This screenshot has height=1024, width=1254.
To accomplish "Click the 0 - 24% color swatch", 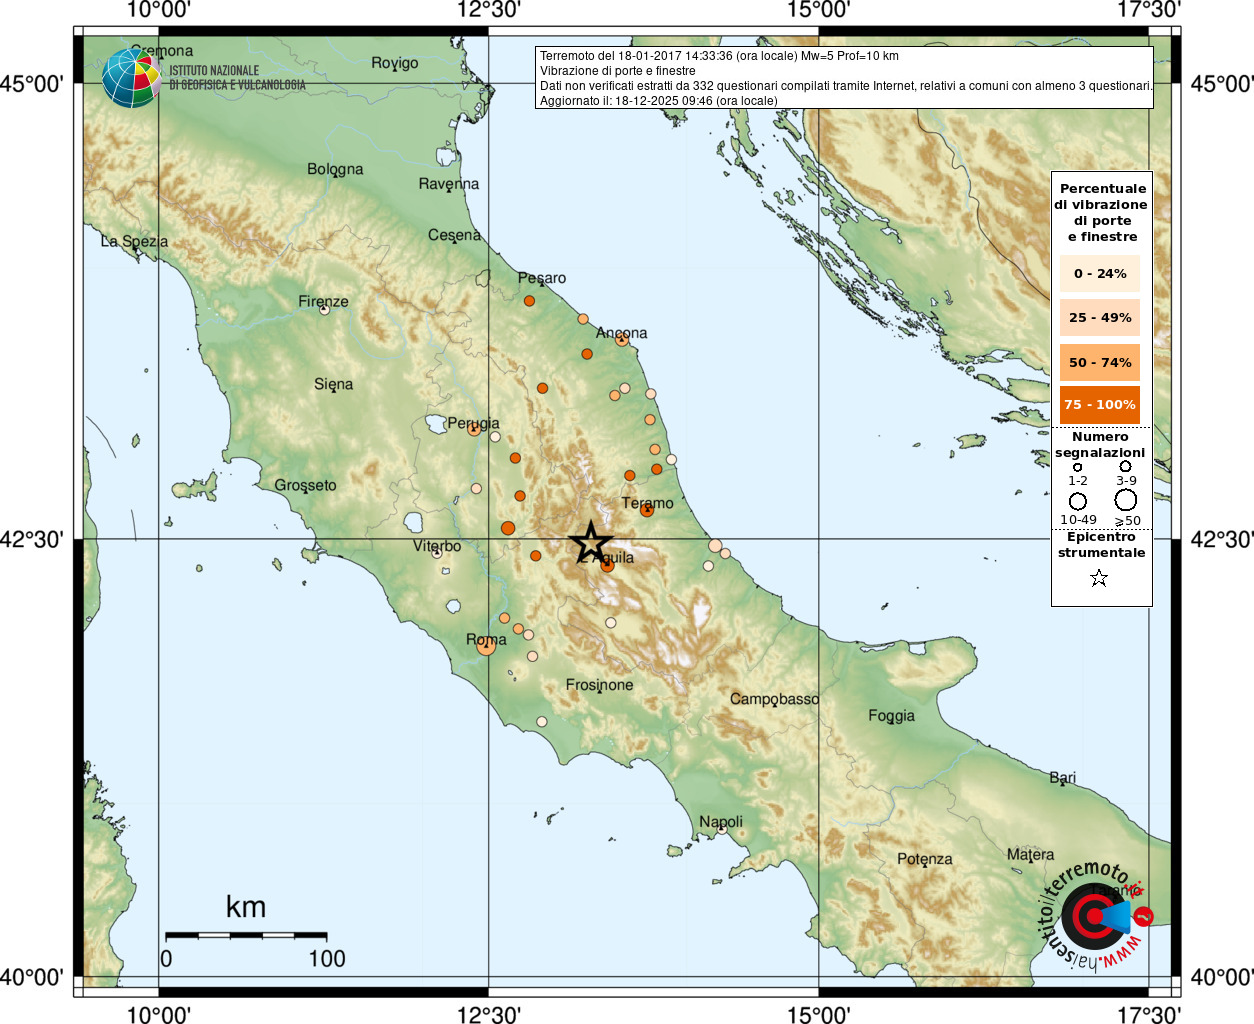I will [1100, 273].
